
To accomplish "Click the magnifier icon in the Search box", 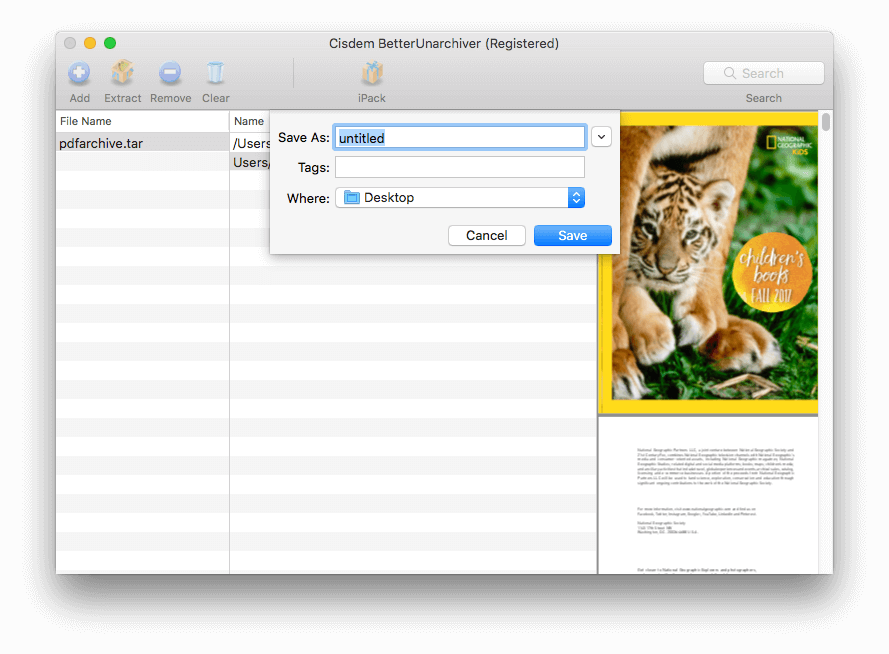I will [729, 73].
